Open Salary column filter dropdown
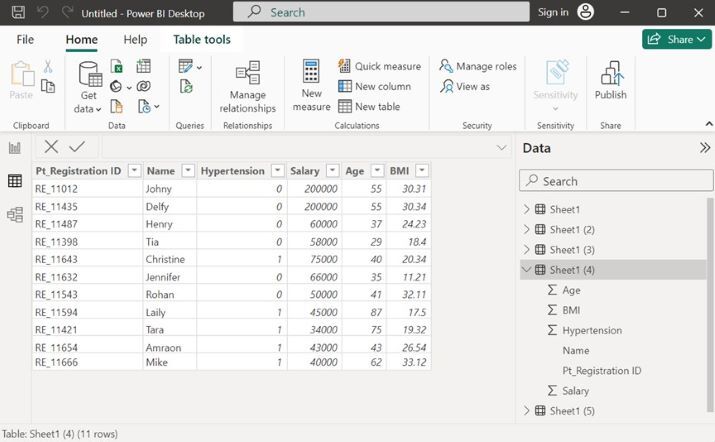The image size is (715, 442). [333, 171]
